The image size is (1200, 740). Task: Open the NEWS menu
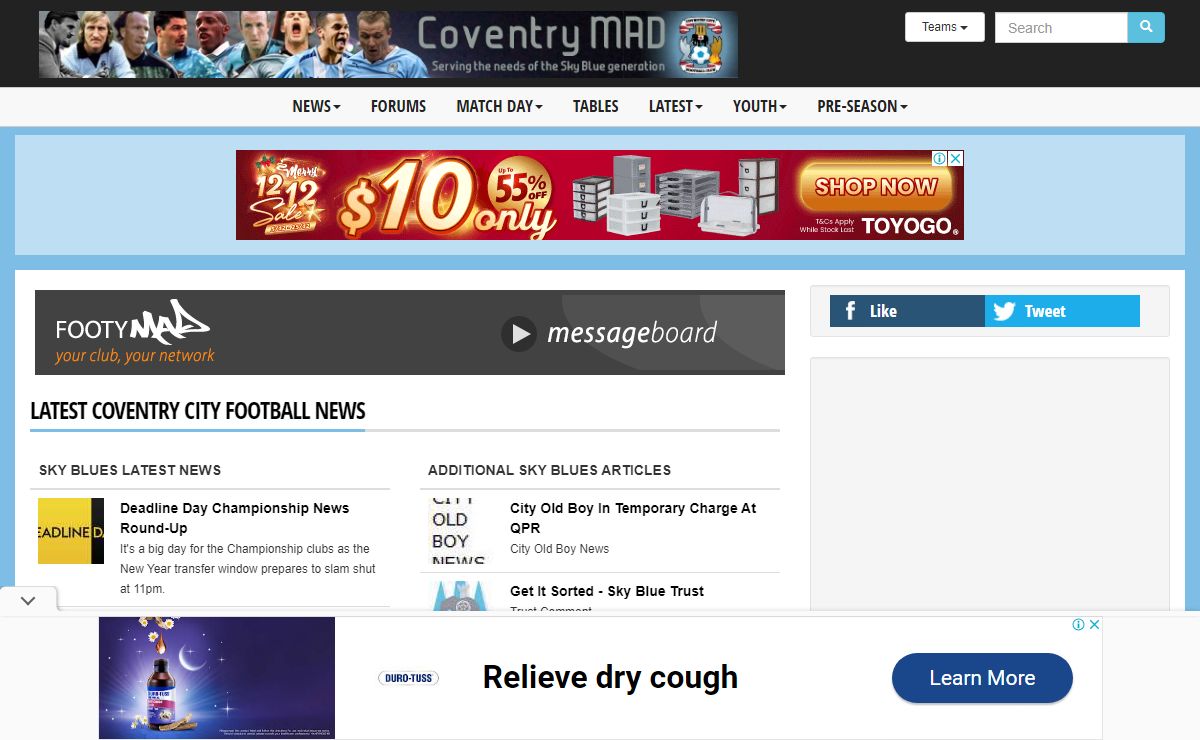pyautogui.click(x=316, y=106)
